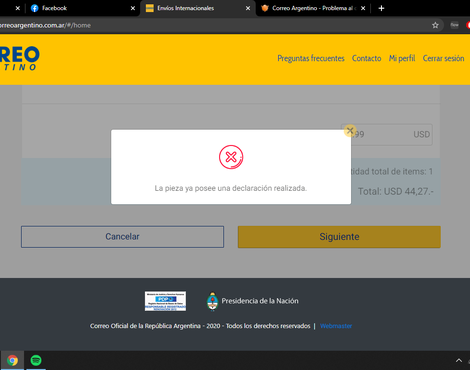
Task: Click the Facebook tab favicon
Action: point(34,8)
